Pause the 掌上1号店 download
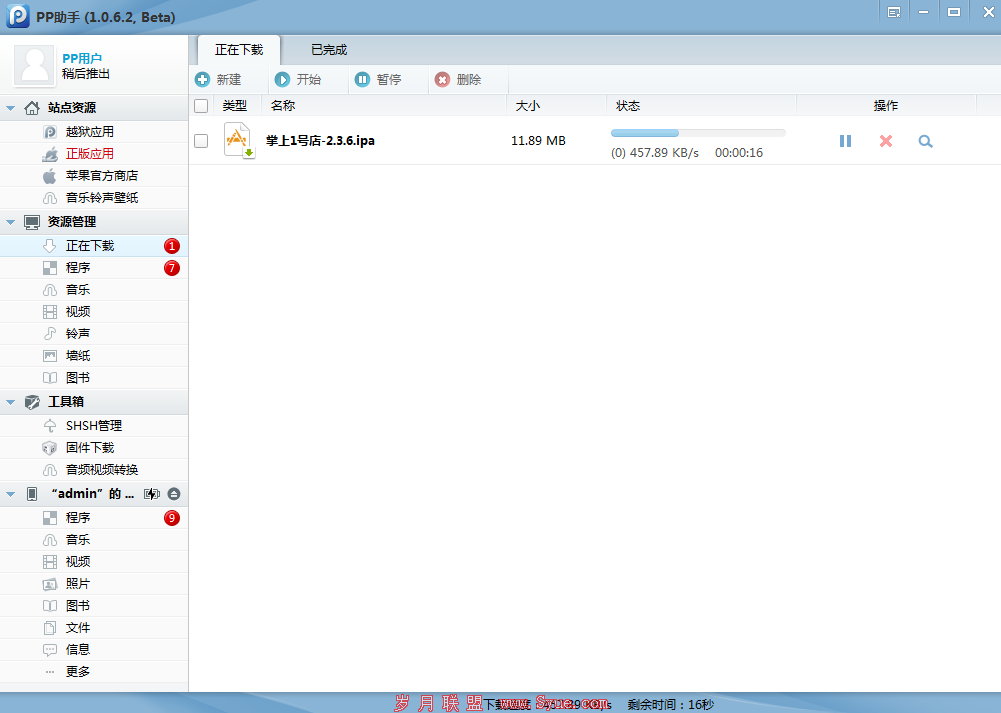Screen dimensions: 1001x713 pyautogui.click(x=845, y=141)
